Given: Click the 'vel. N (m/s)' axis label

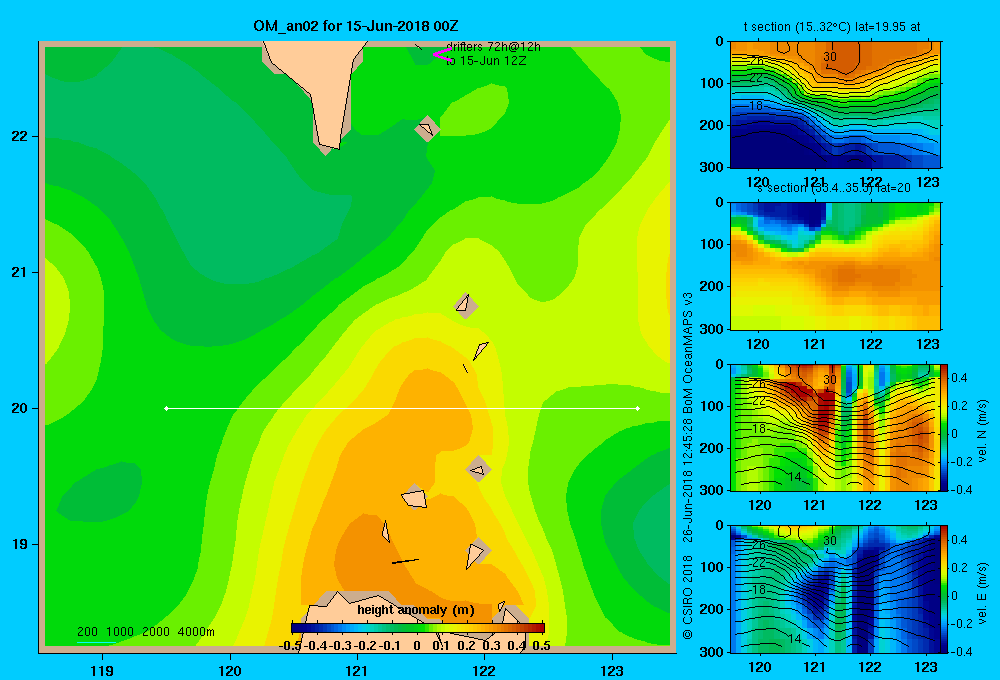Looking at the screenshot, I should (x=983, y=431).
